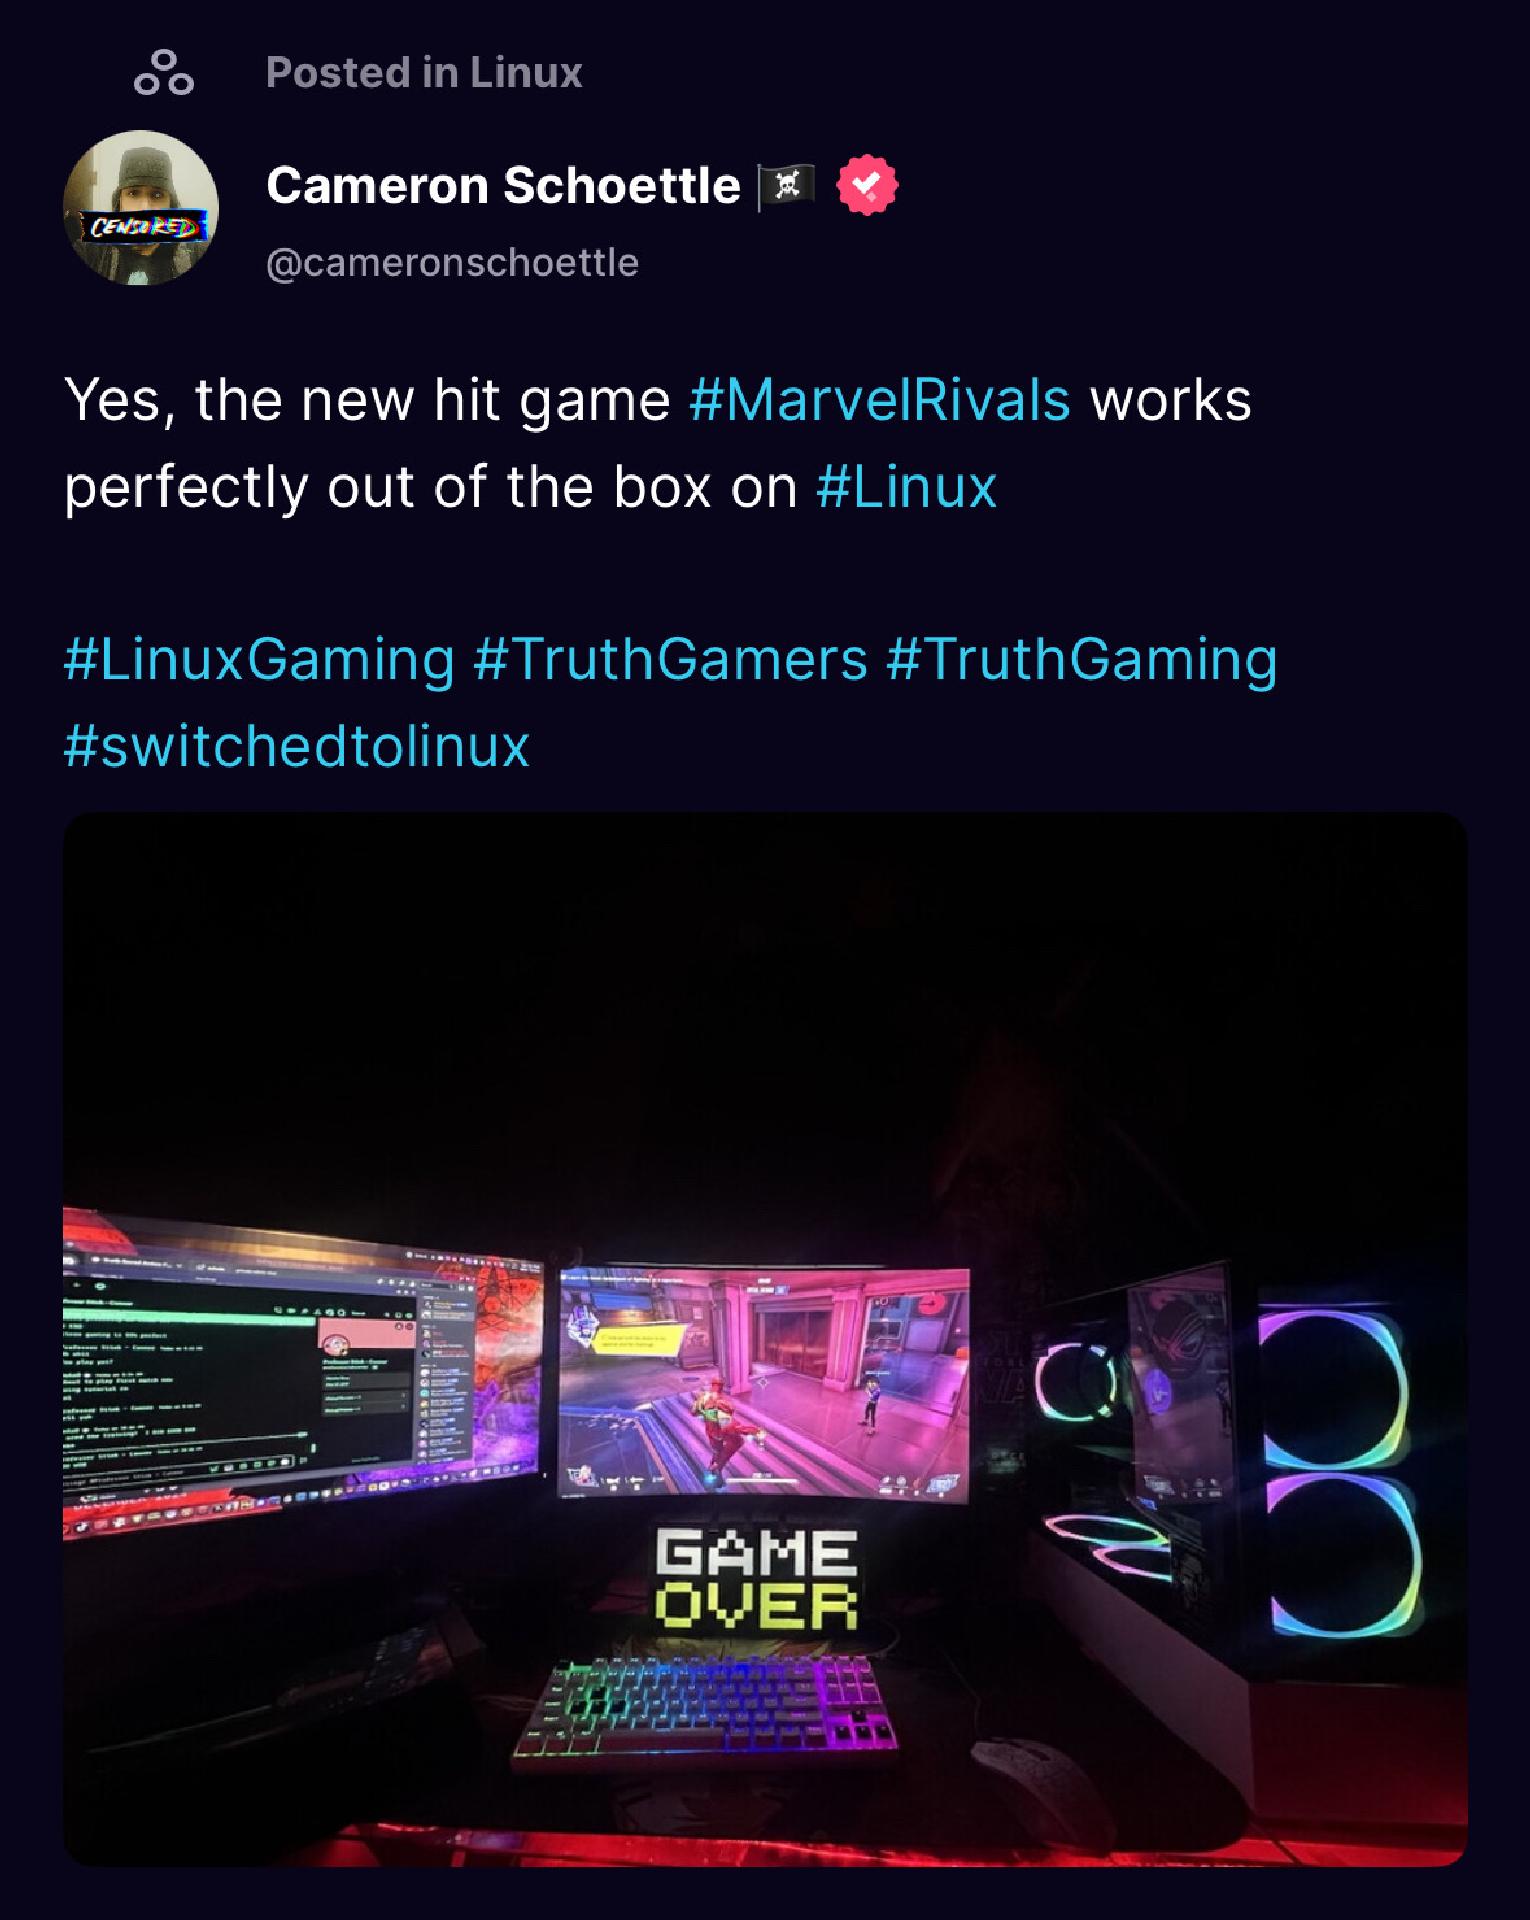Viewport: 1530px width, 1920px height.
Task: Open the #LinuxGaming hashtag
Action: [x=259, y=660]
